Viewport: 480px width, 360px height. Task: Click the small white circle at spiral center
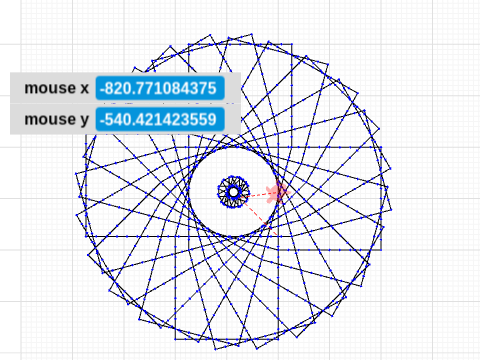click(x=234, y=192)
